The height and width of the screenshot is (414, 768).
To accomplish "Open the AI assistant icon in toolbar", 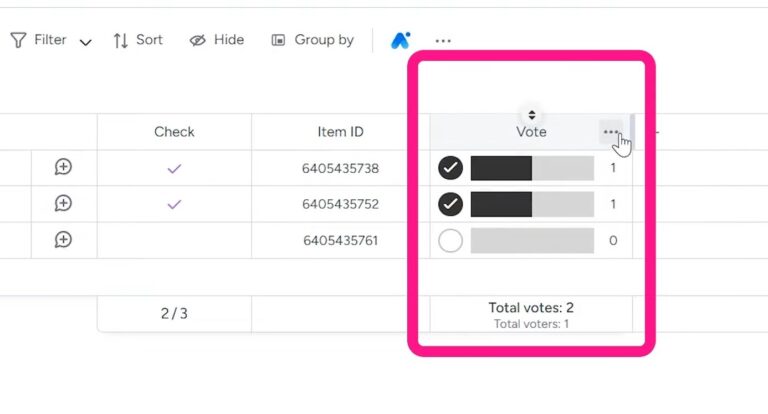I will pos(401,40).
